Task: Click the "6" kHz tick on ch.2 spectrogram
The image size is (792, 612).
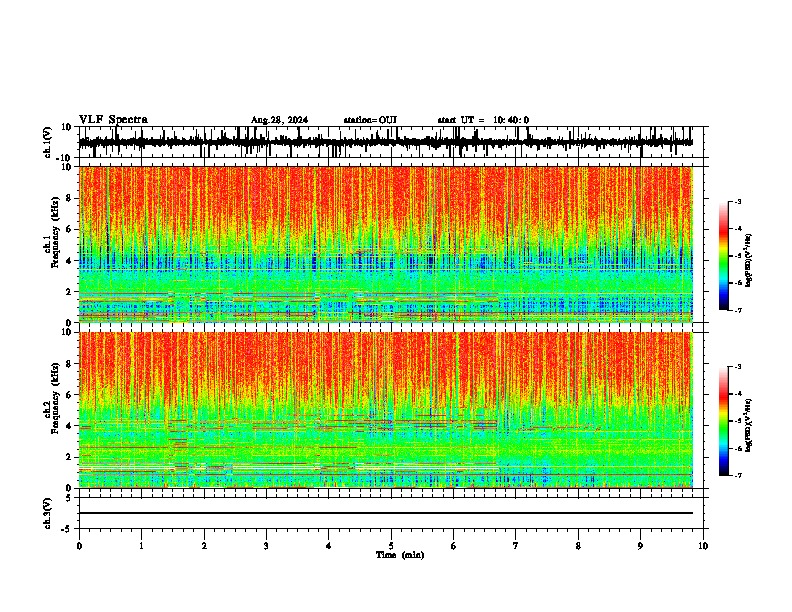Action: click(70, 394)
